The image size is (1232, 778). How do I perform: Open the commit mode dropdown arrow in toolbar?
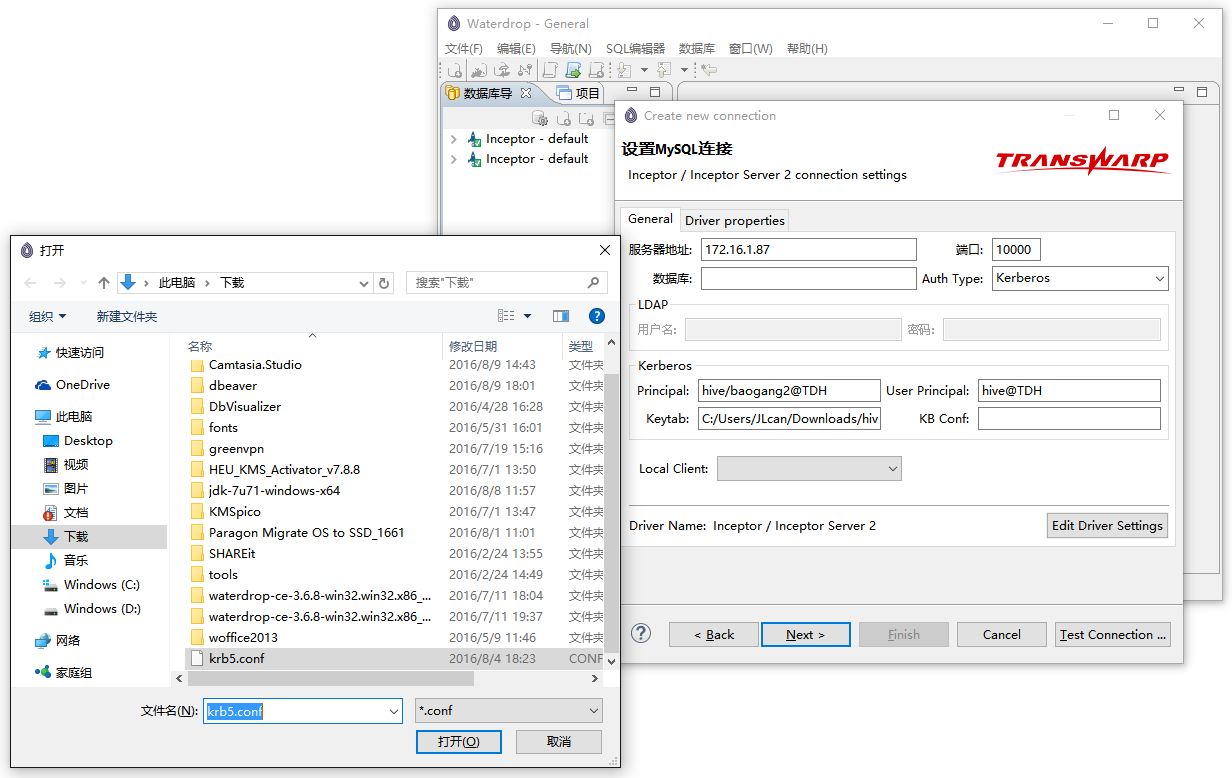pyautogui.click(x=644, y=70)
